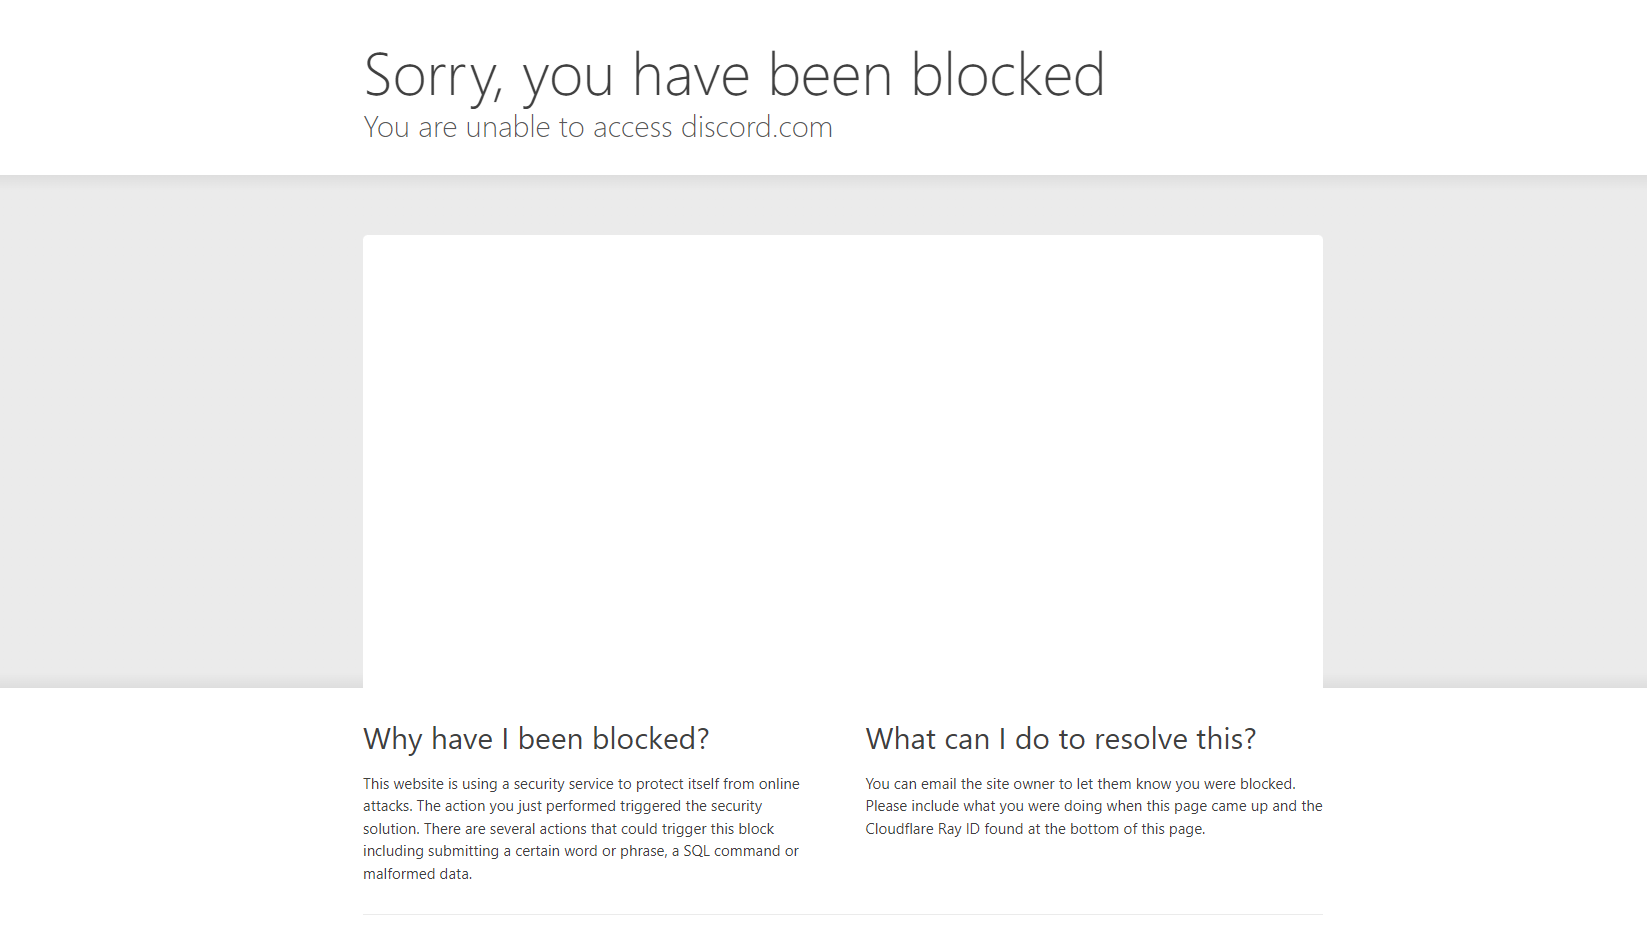Click the "Sorry, you have been blocked" heading
The height and width of the screenshot is (944, 1647).
pyautogui.click(x=734, y=75)
